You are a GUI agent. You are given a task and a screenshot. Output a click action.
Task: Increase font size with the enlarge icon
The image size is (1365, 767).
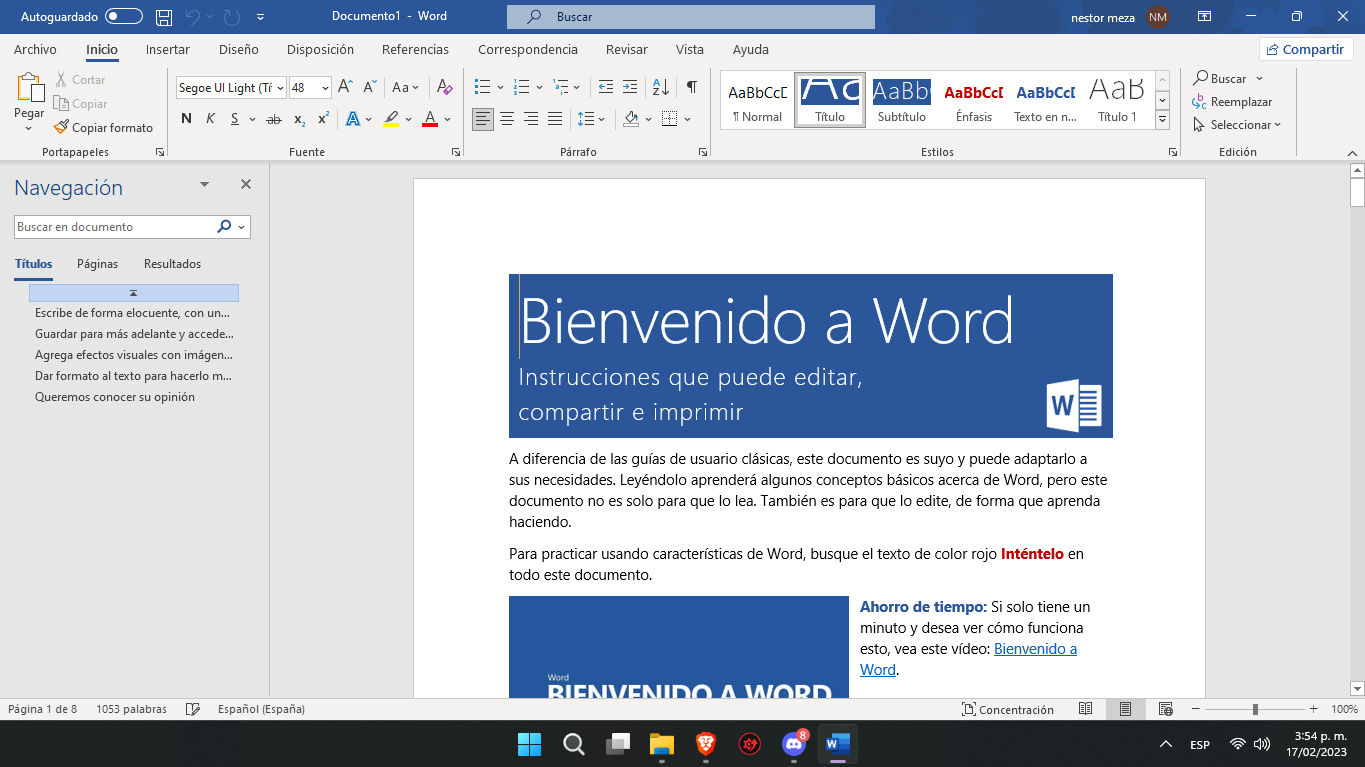coord(345,87)
